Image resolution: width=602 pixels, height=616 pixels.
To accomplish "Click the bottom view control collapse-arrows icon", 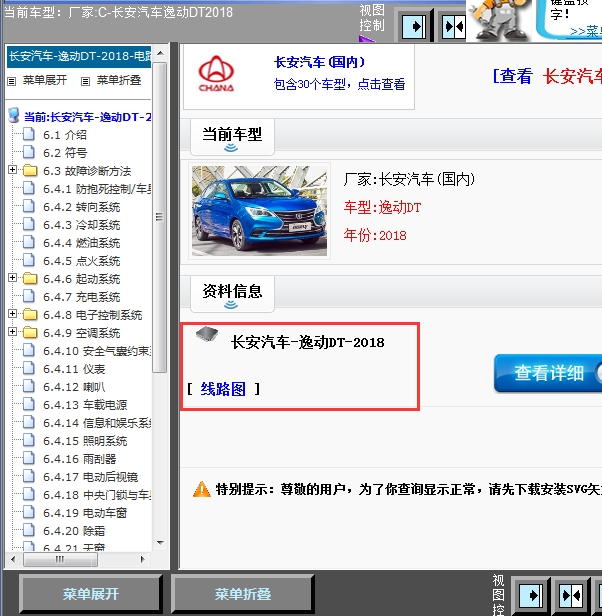I will point(571,596).
